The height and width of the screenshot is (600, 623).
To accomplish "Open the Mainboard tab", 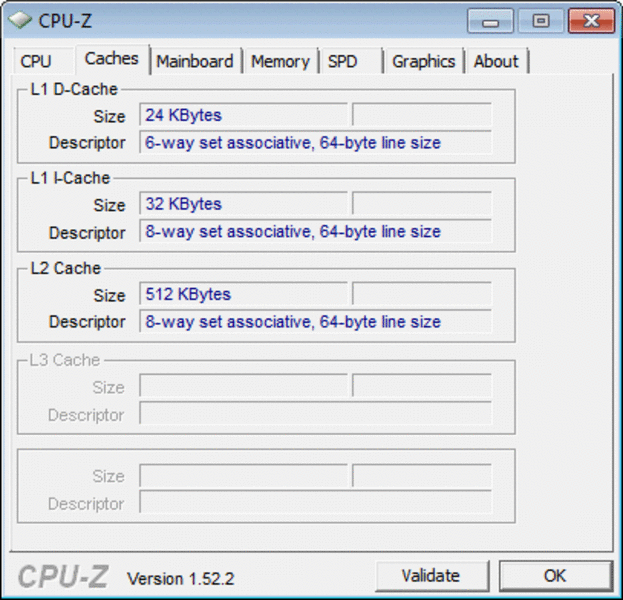I will click(195, 62).
